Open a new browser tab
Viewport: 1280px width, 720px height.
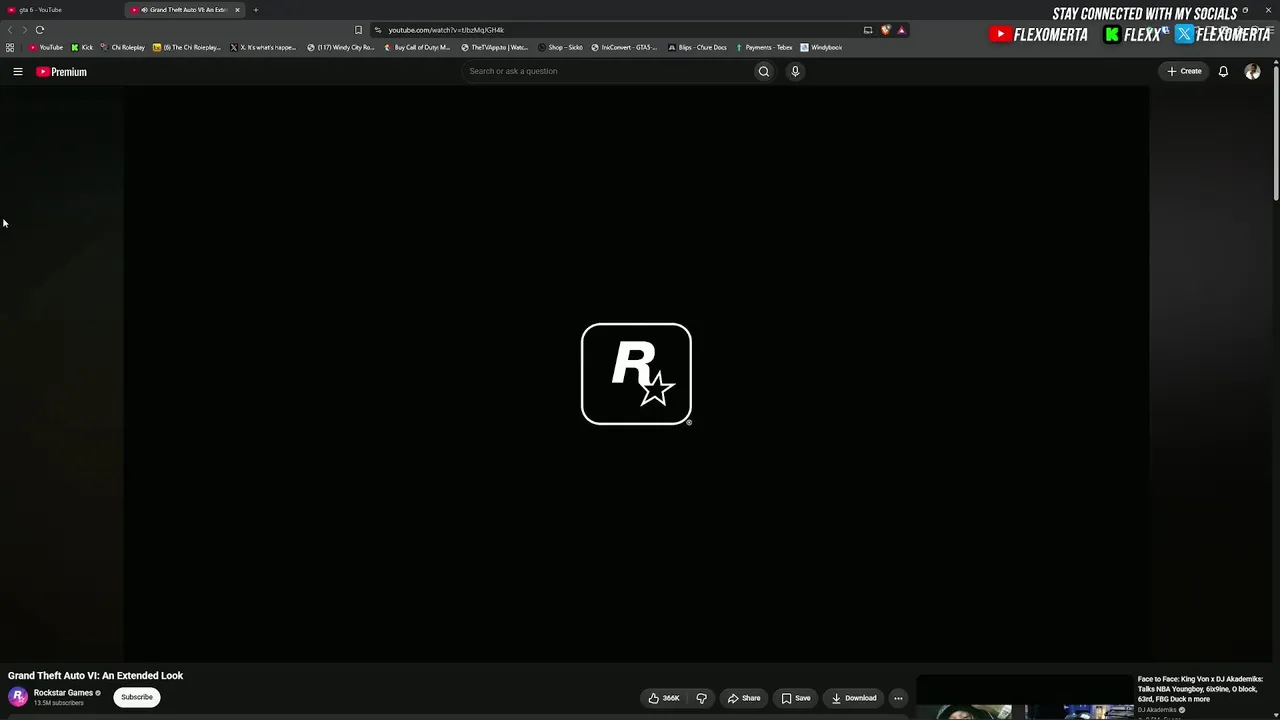(256, 10)
